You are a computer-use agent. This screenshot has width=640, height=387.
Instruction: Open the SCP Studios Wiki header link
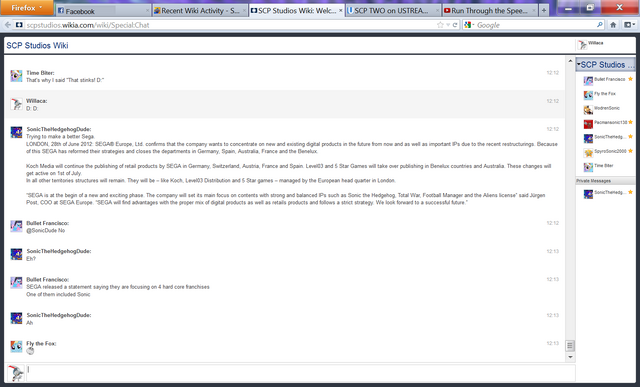pos(37,45)
